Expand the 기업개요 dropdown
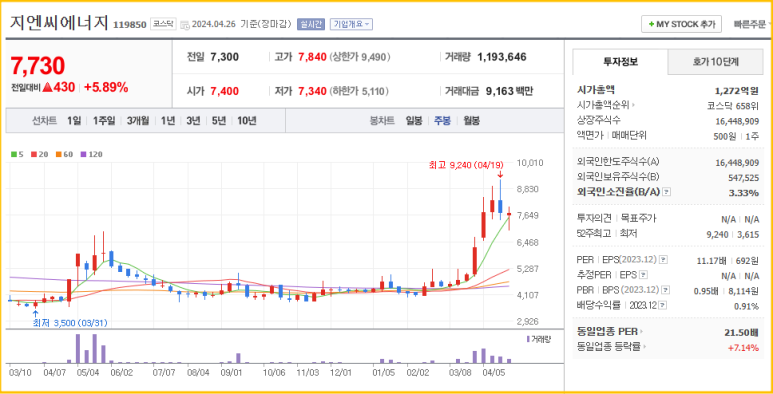 [x=351, y=24]
